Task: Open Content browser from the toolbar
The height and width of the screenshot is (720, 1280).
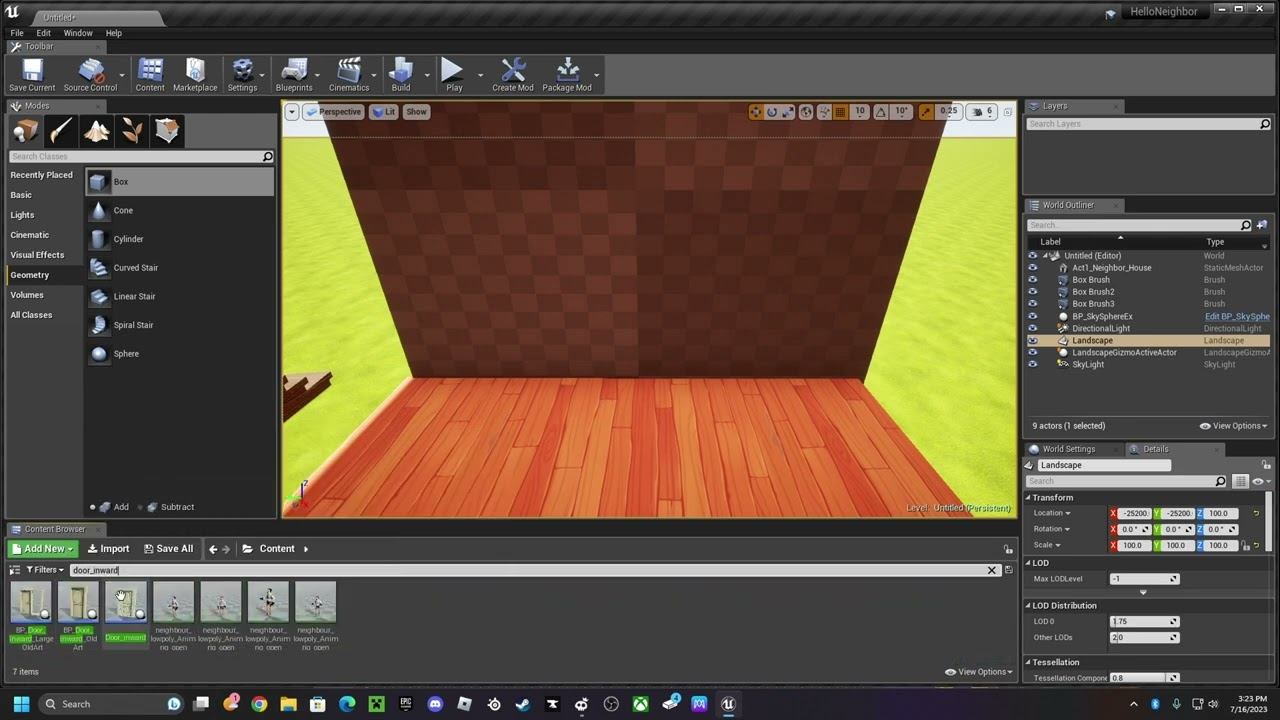Action: (150, 75)
